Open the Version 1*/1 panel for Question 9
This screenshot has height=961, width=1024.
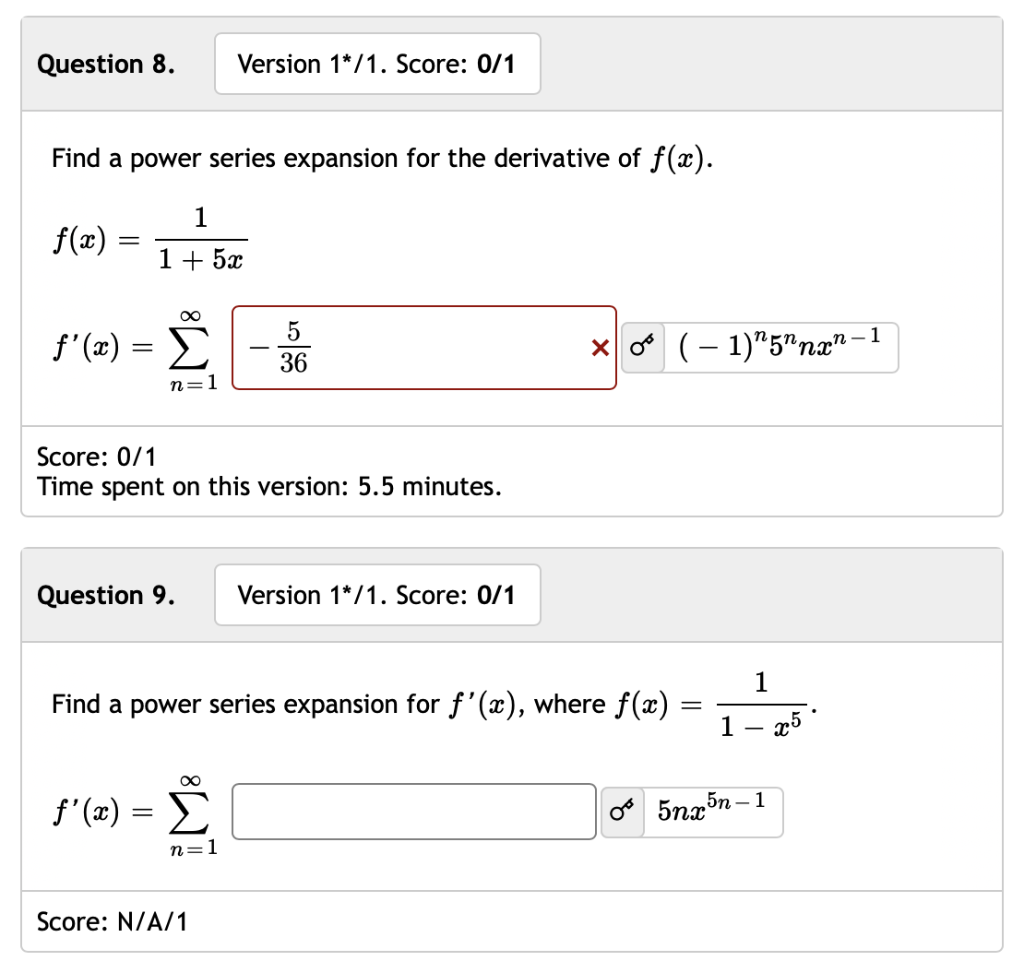377,595
